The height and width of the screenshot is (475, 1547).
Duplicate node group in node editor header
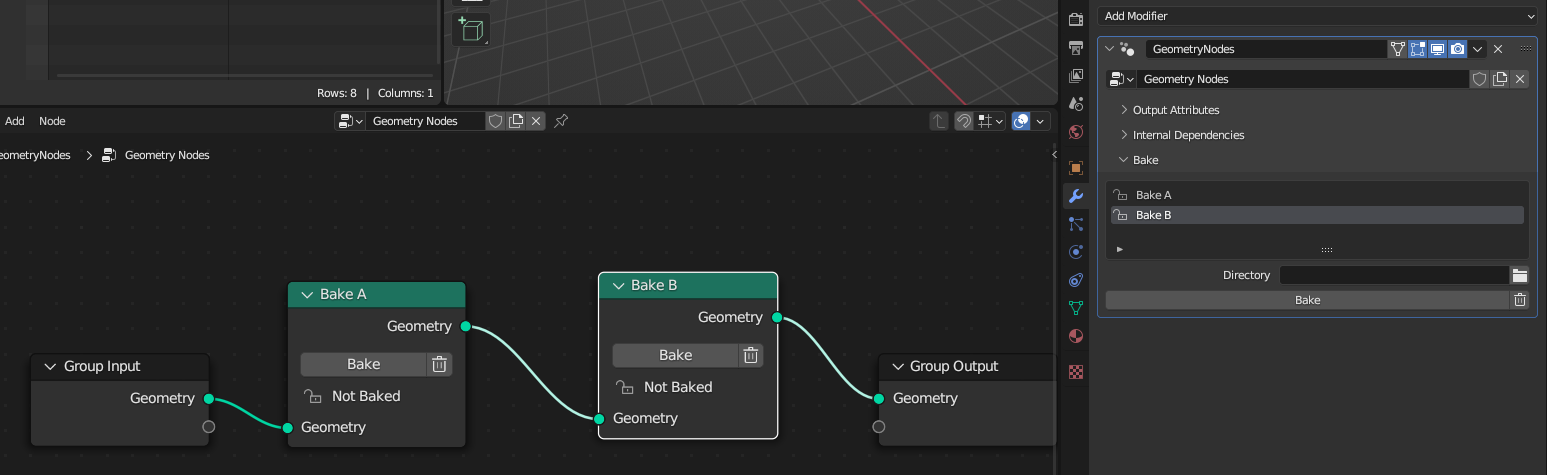(516, 121)
